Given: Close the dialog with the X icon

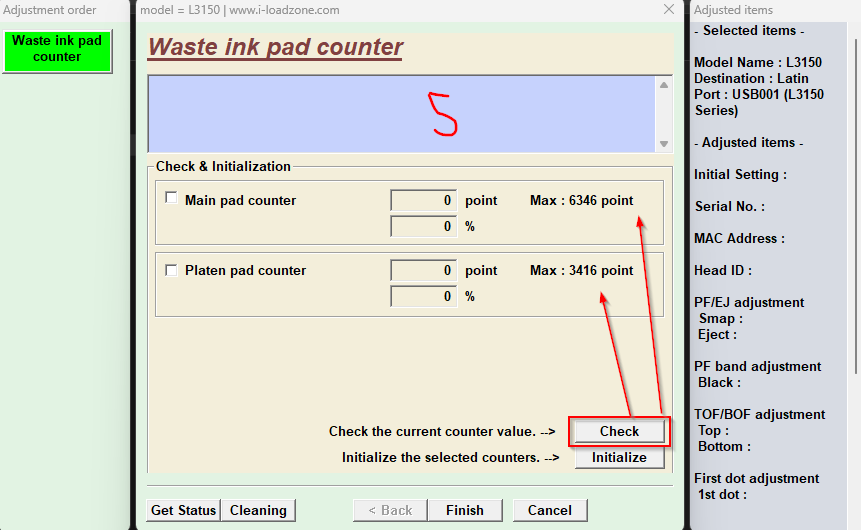Looking at the screenshot, I should (669, 10).
